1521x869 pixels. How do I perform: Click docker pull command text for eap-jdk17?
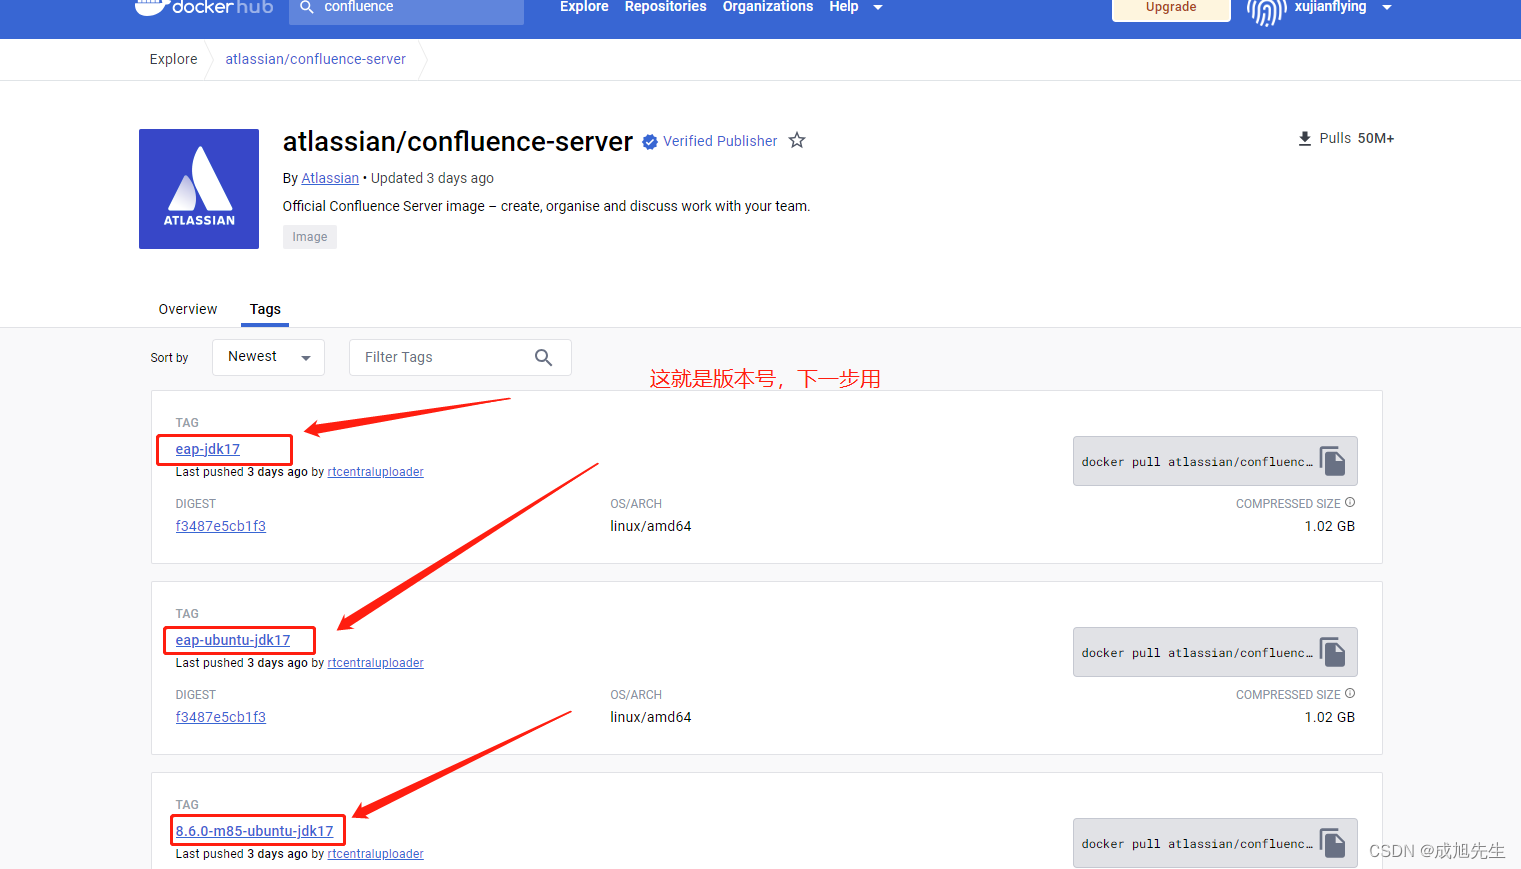(1197, 462)
